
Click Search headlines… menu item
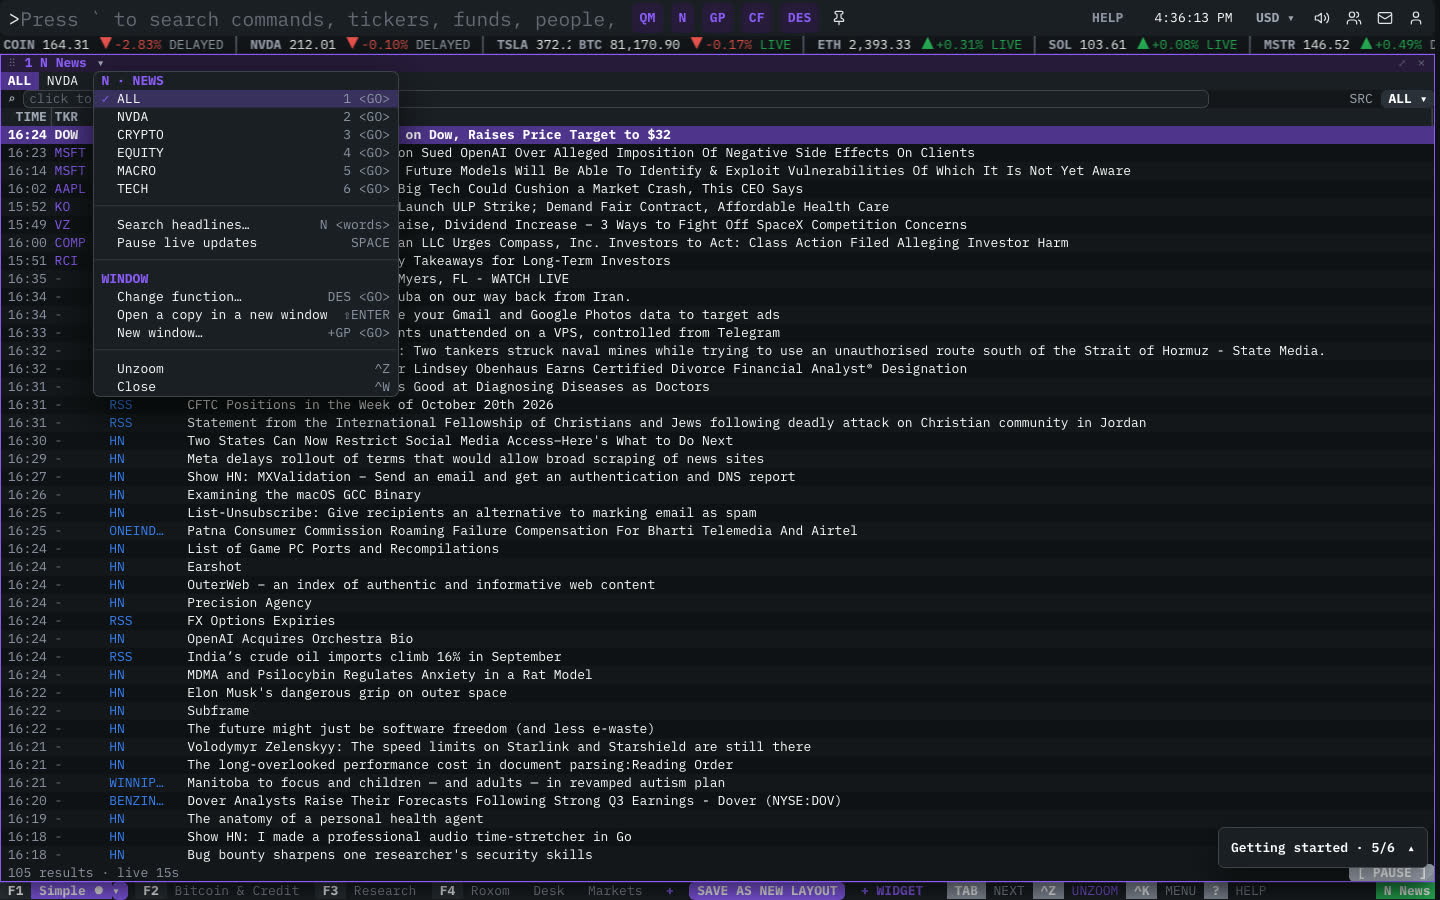pyautogui.click(x=246, y=225)
